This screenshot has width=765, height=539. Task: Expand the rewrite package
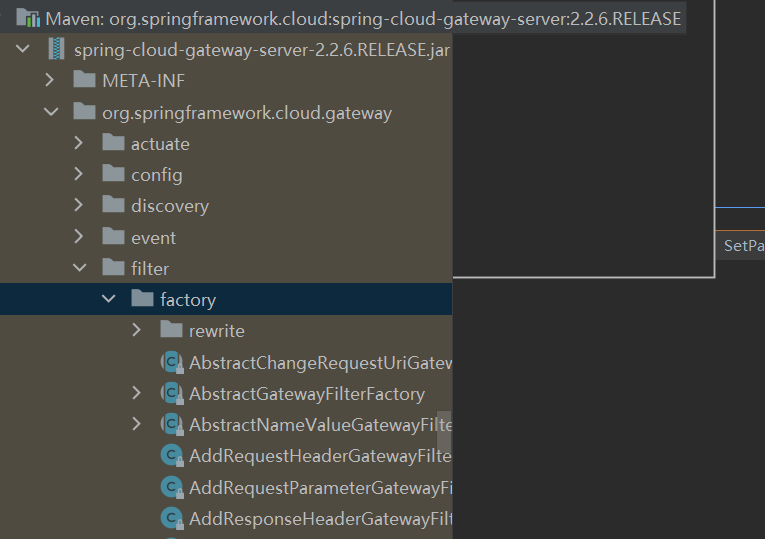137,330
